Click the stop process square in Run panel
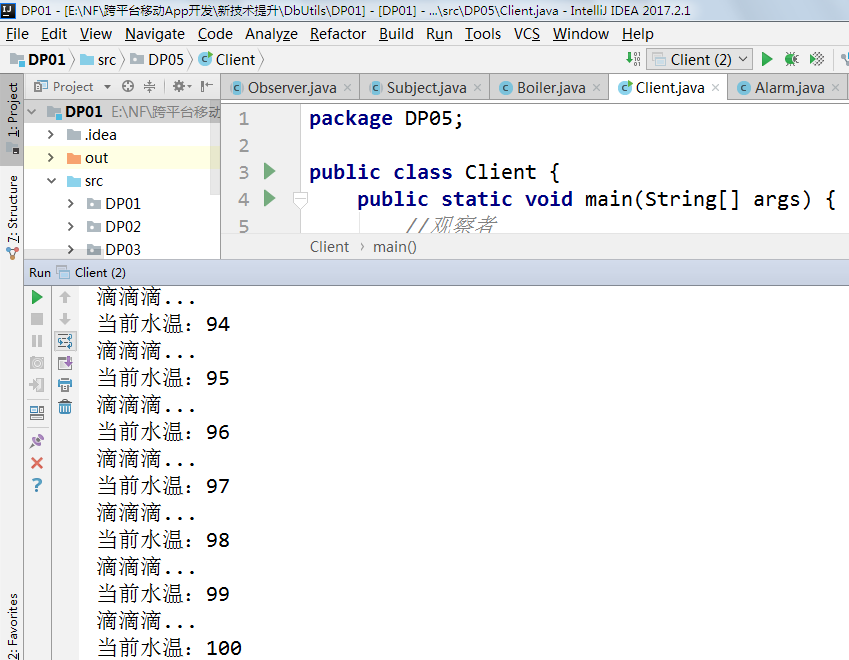 [37, 319]
